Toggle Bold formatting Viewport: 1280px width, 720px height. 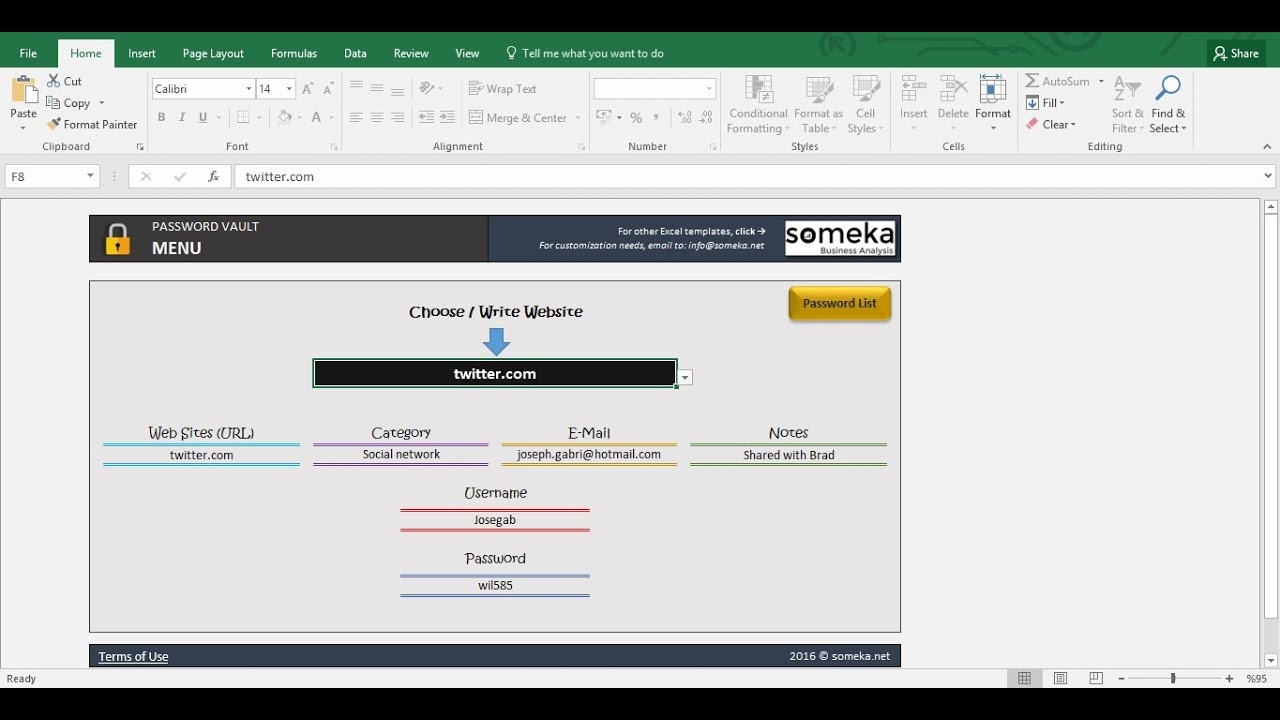[x=161, y=118]
